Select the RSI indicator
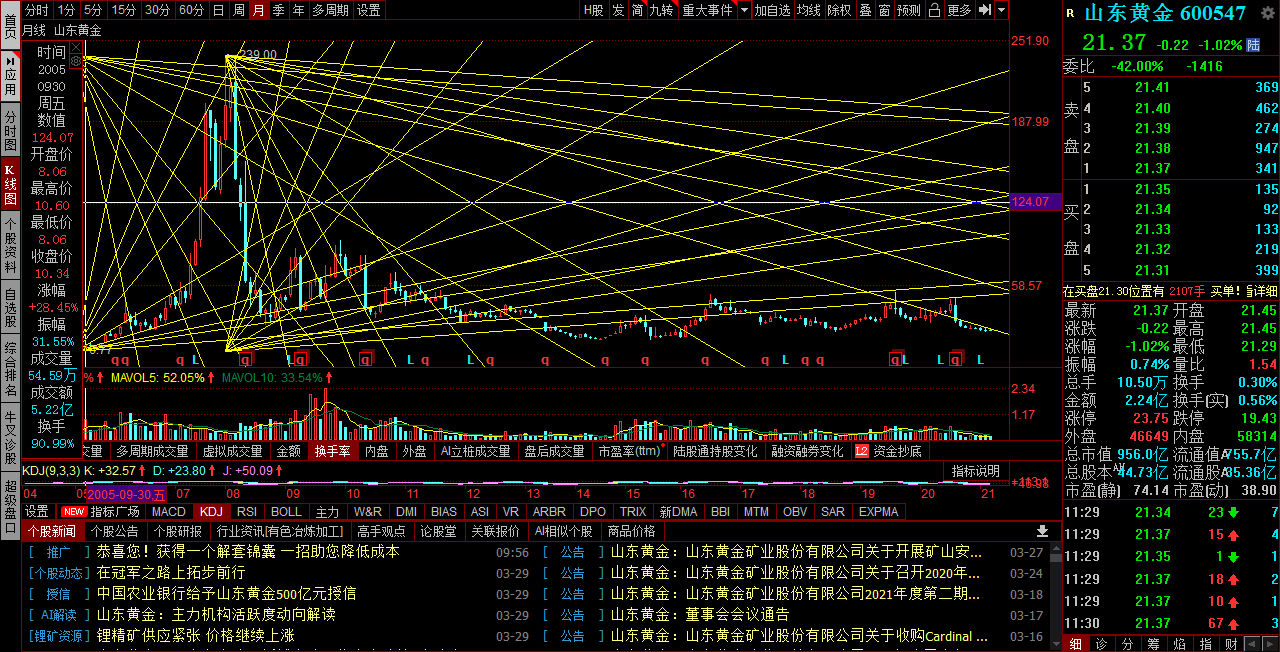The image size is (1280, 652). (x=246, y=512)
